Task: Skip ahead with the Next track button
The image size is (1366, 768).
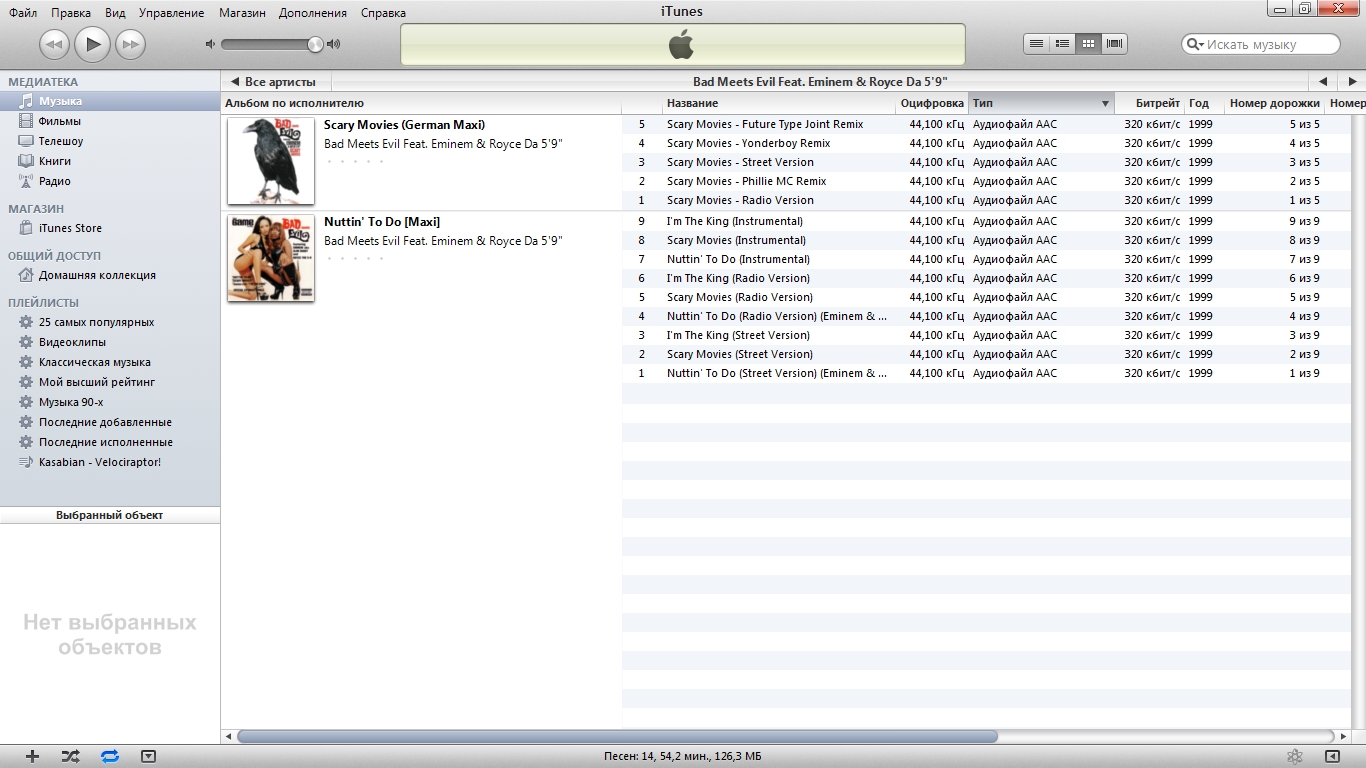Action: 130,44
